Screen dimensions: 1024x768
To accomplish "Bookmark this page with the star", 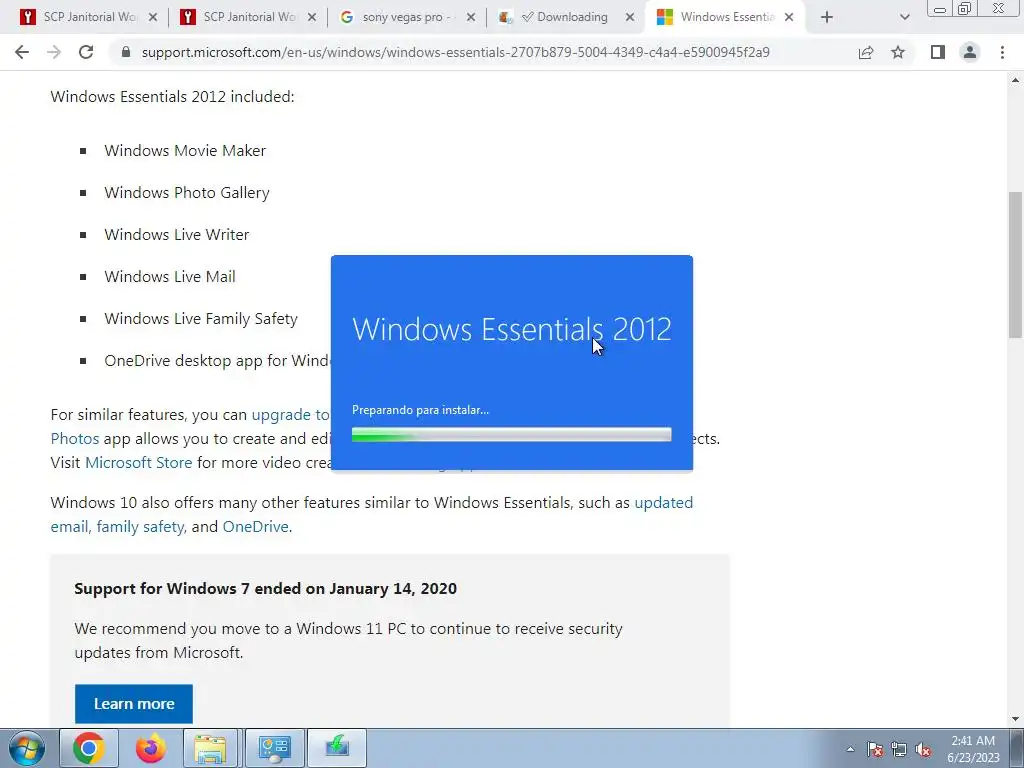I will coord(898,52).
